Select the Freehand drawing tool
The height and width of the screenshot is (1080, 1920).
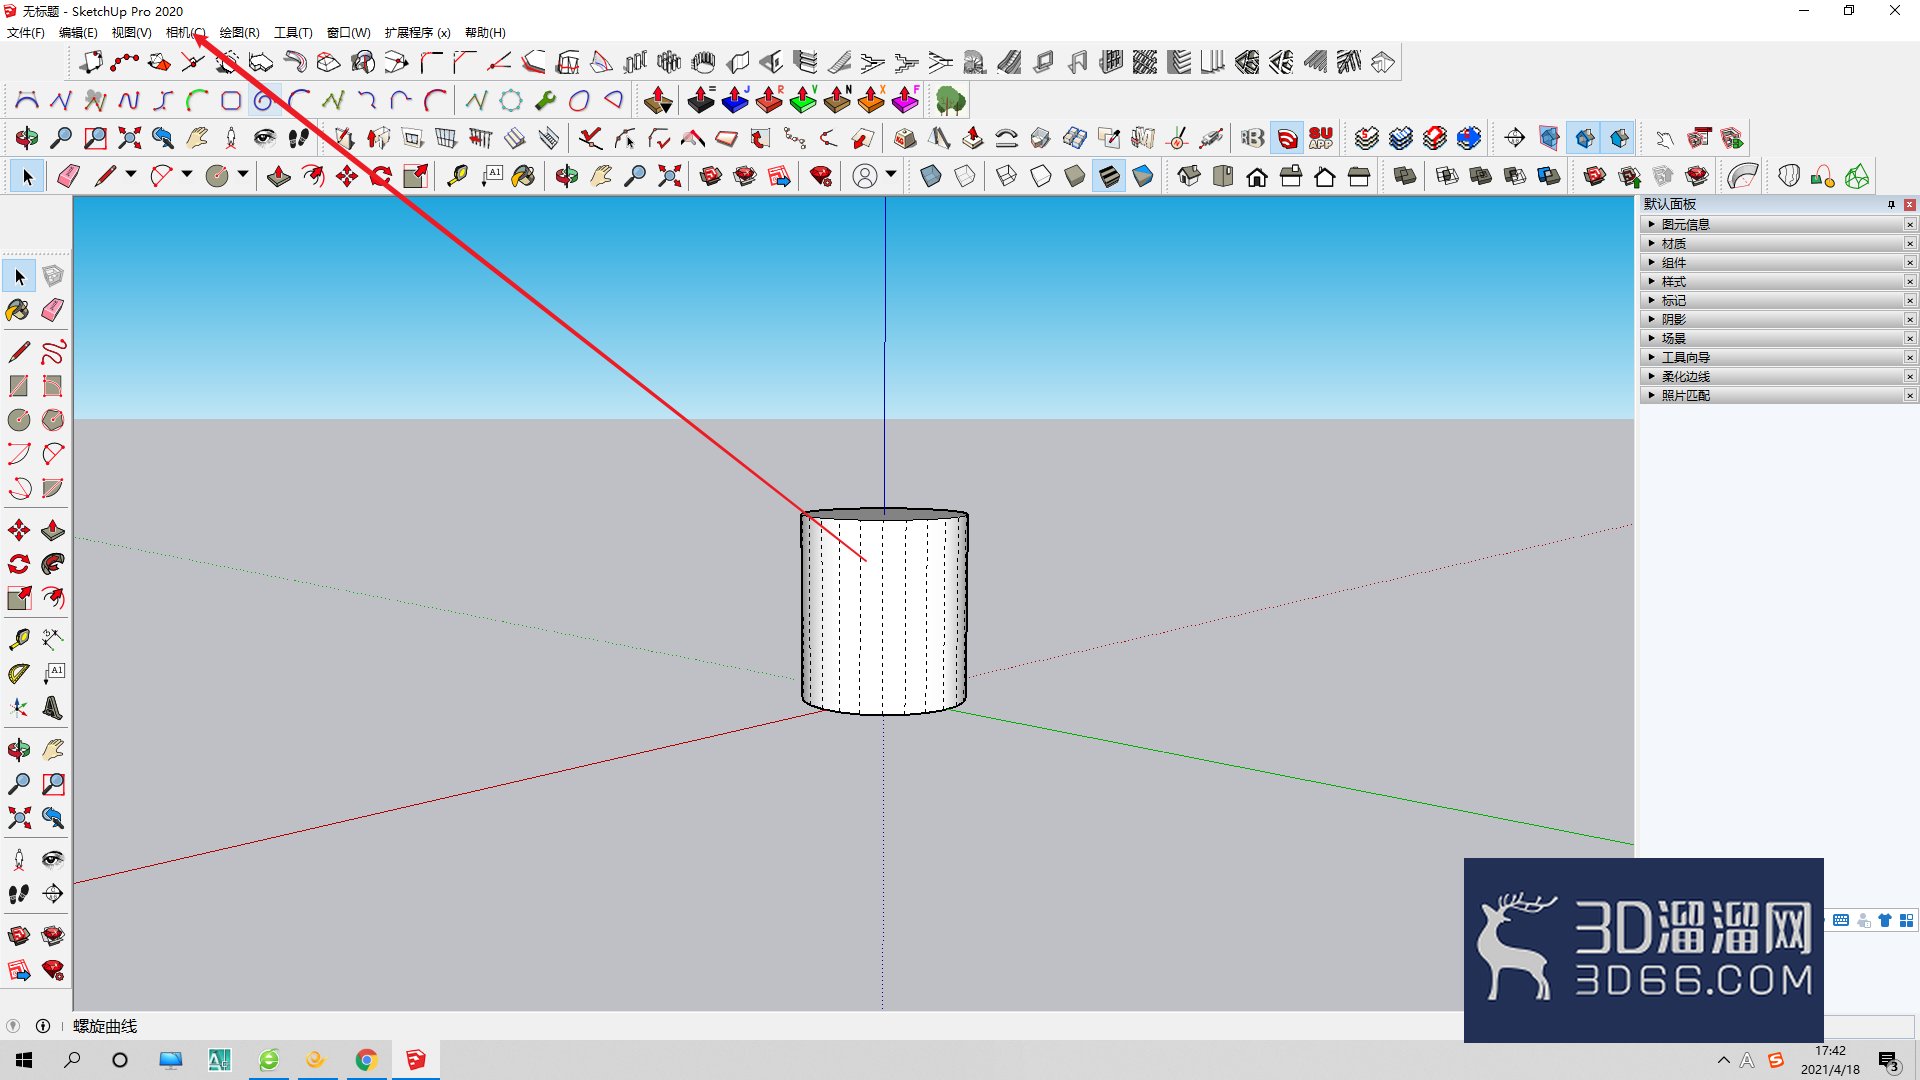point(53,352)
